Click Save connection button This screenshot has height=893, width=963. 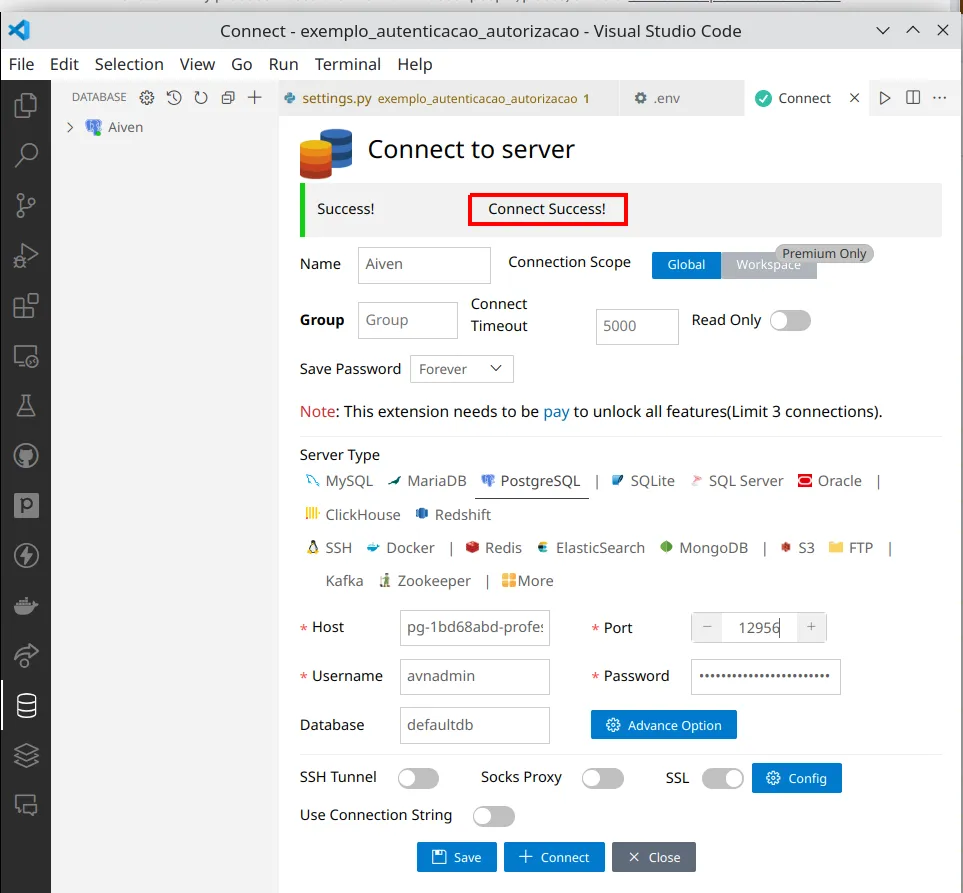click(456, 857)
